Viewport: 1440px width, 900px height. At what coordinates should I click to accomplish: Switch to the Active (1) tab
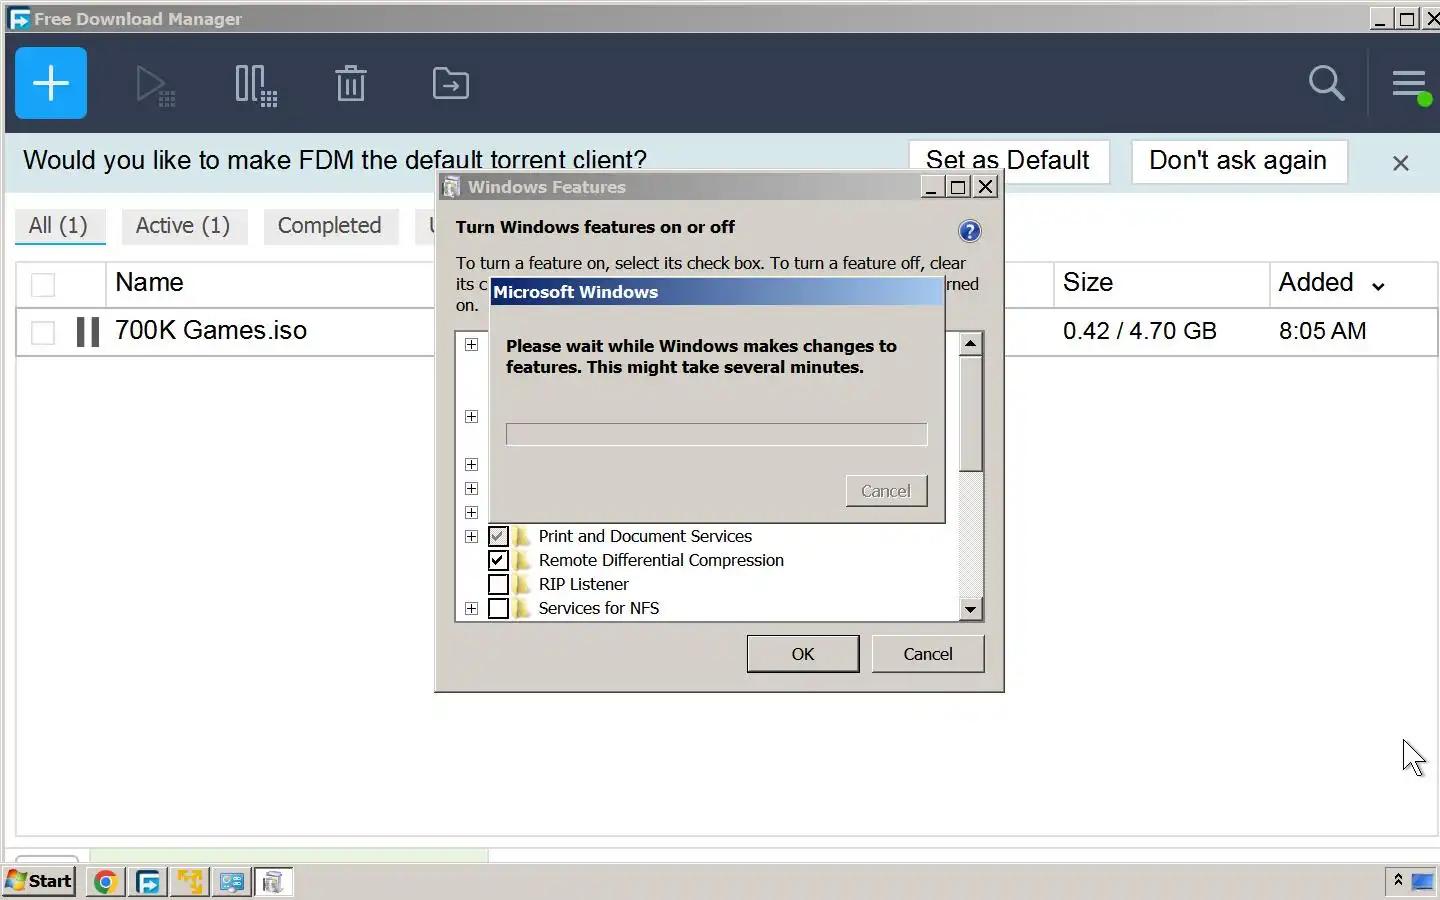183,226
